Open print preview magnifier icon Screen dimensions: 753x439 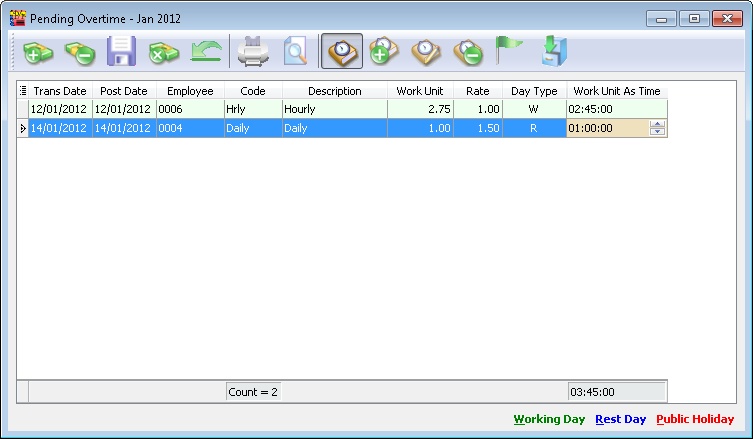coord(295,51)
